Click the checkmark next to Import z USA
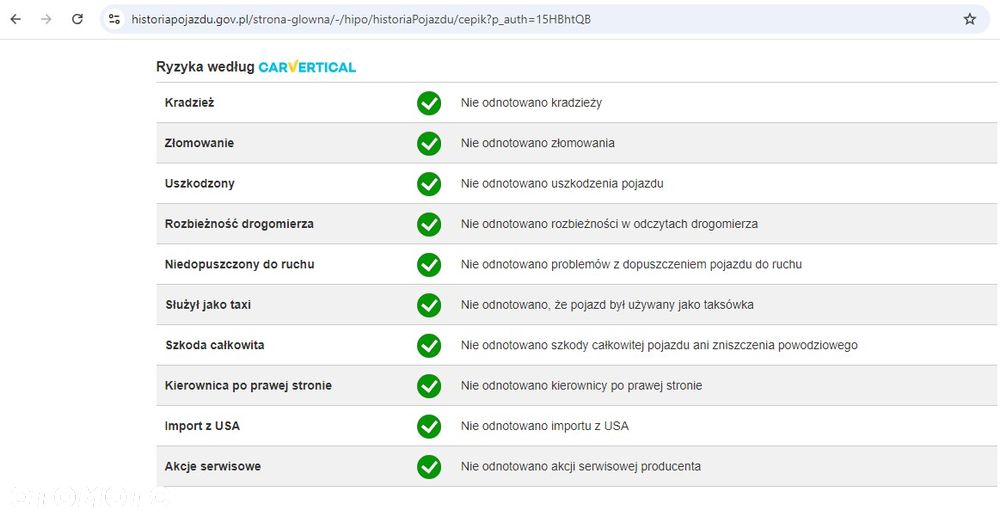The image size is (1000, 517). coord(429,426)
